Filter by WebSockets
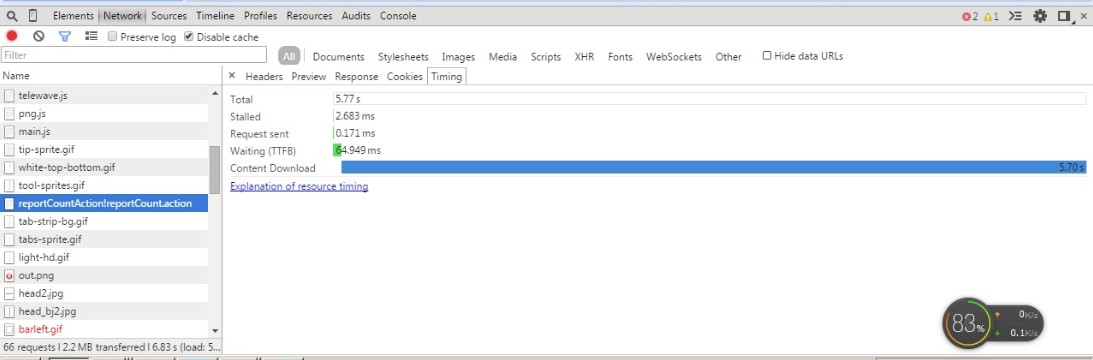Viewport: 1093px width, 360px height. click(673, 57)
